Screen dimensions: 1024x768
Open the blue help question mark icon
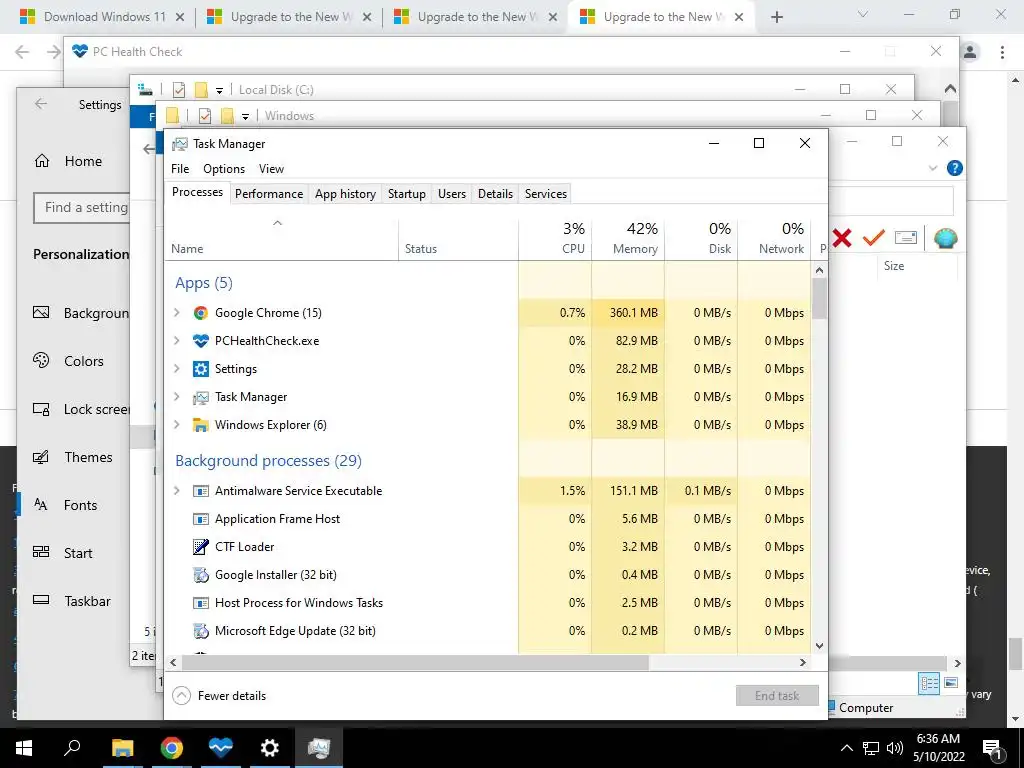954,168
